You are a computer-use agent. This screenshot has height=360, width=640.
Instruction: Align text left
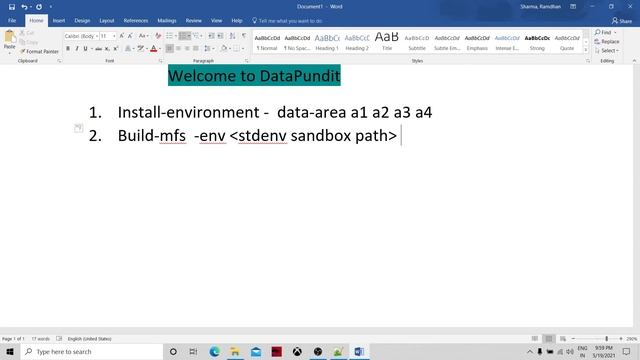pos(169,49)
